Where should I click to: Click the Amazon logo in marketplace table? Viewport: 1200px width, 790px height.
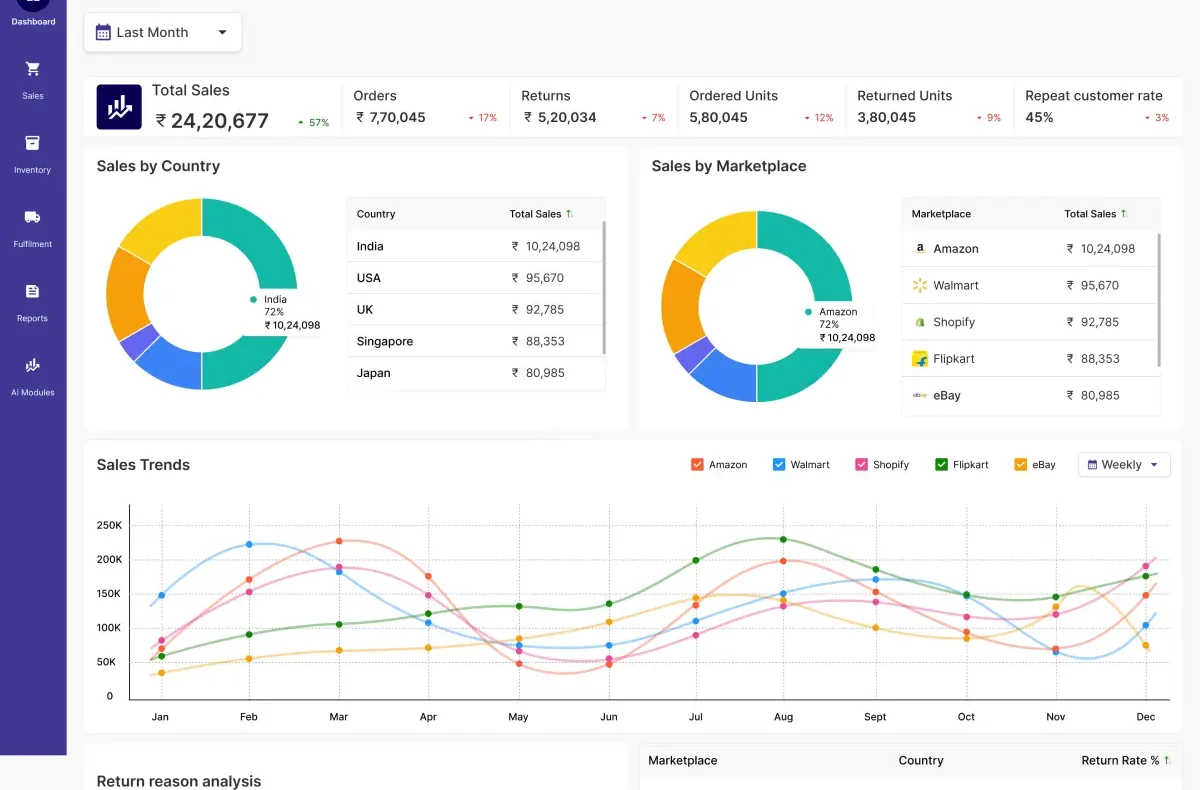pyautogui.click(x=920, y=248)
